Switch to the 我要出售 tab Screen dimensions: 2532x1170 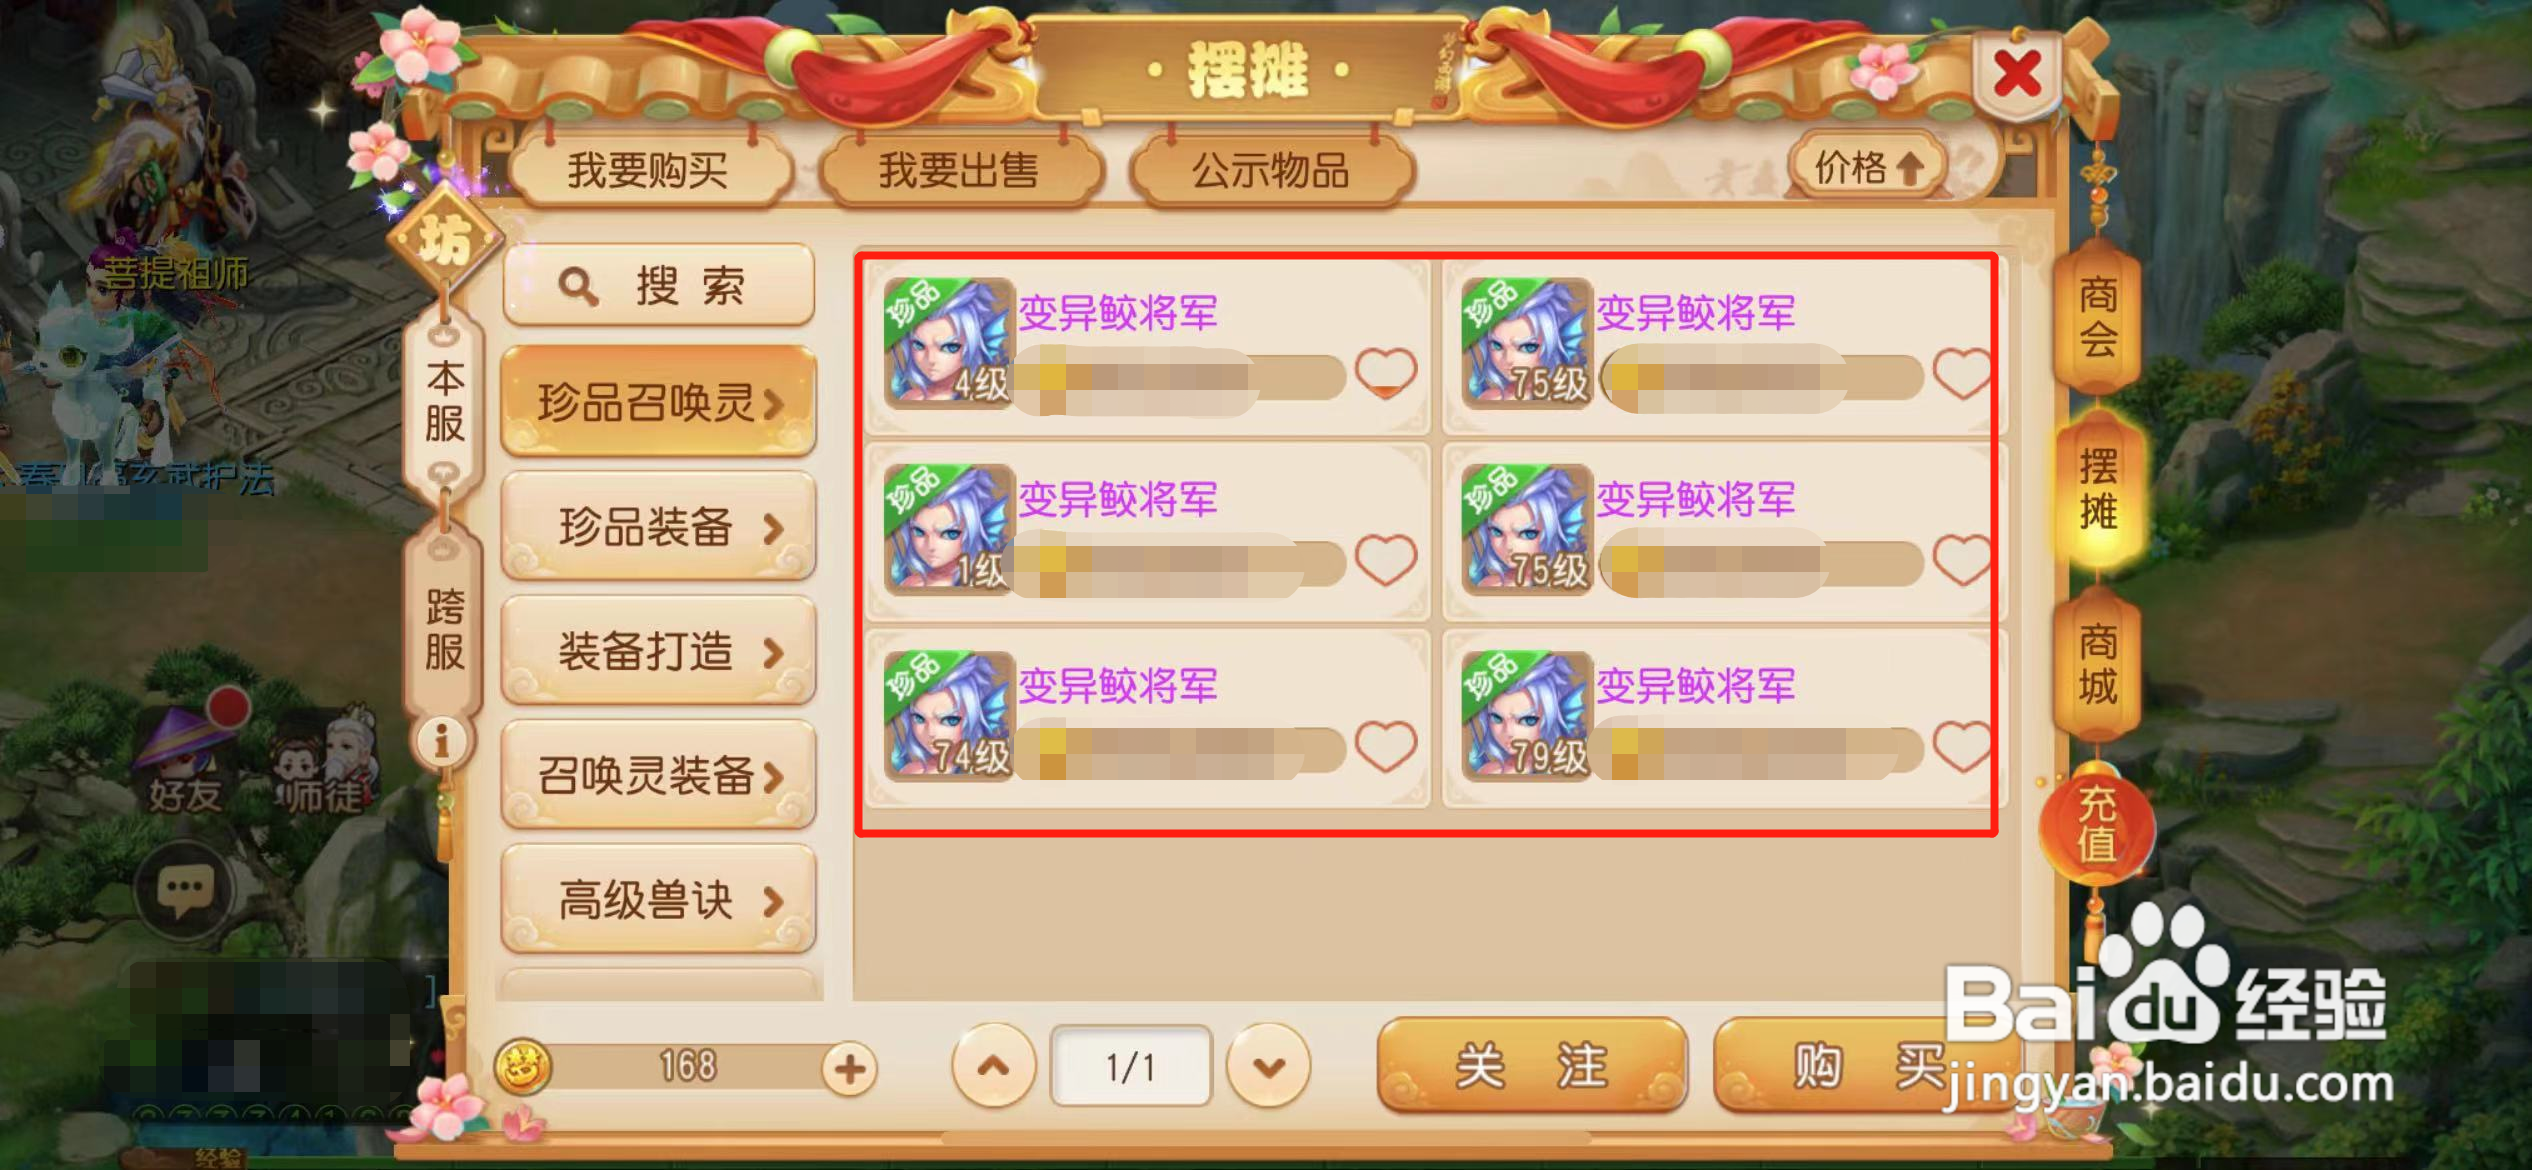[960, 170]
